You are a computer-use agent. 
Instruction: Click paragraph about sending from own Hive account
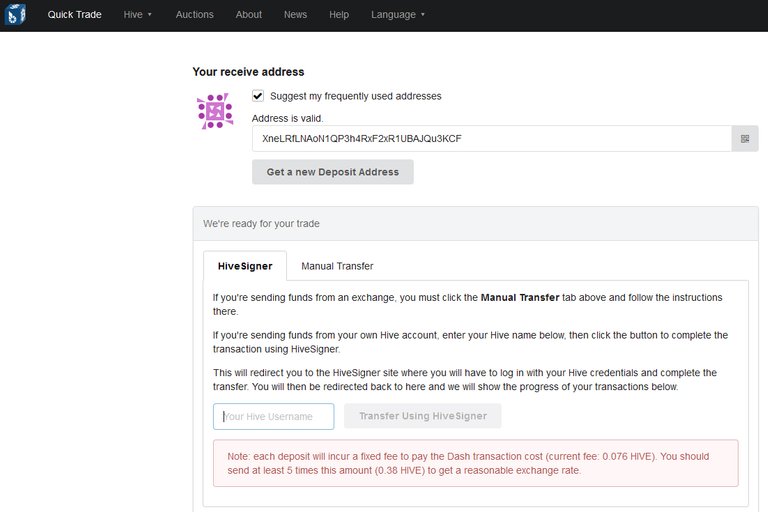coord(470,342)
